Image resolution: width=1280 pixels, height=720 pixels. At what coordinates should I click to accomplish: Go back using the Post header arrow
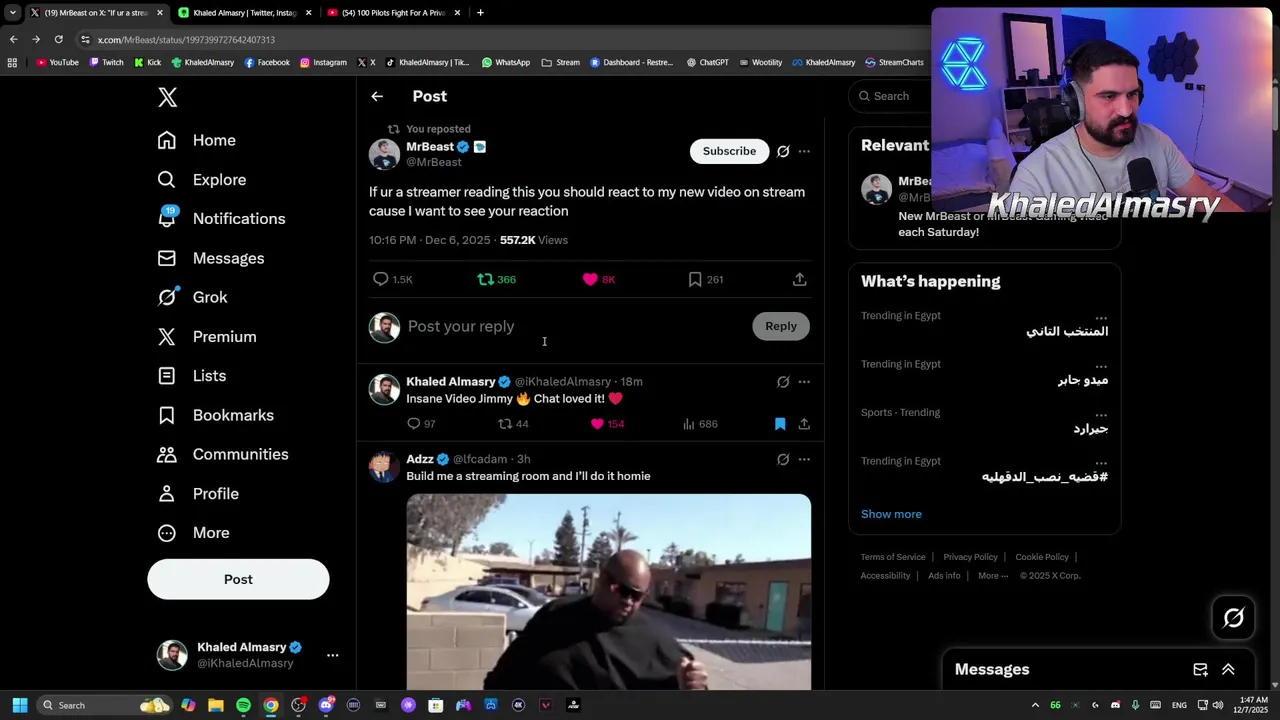click(377, 96)
